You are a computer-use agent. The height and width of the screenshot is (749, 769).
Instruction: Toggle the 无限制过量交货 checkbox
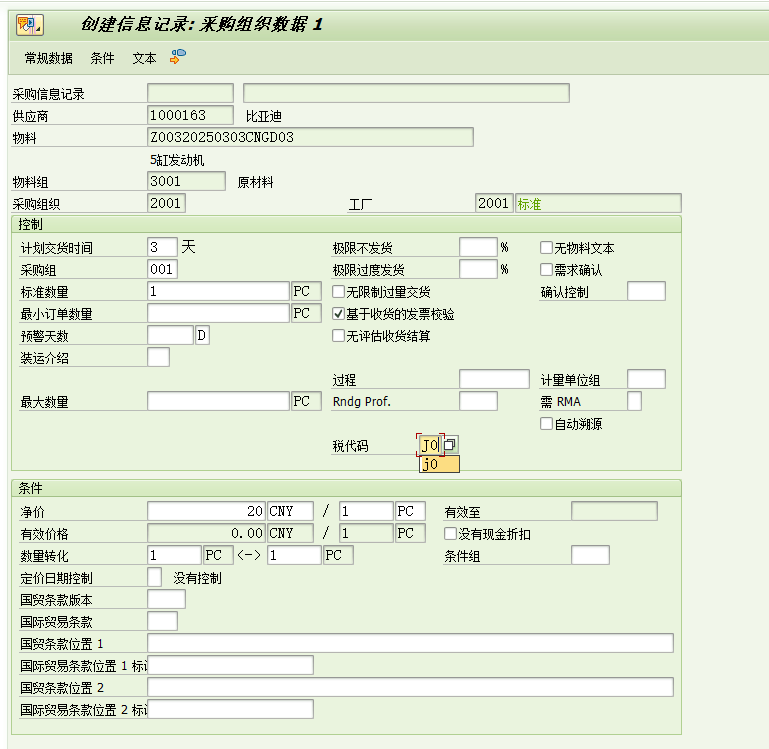(339, 292)
